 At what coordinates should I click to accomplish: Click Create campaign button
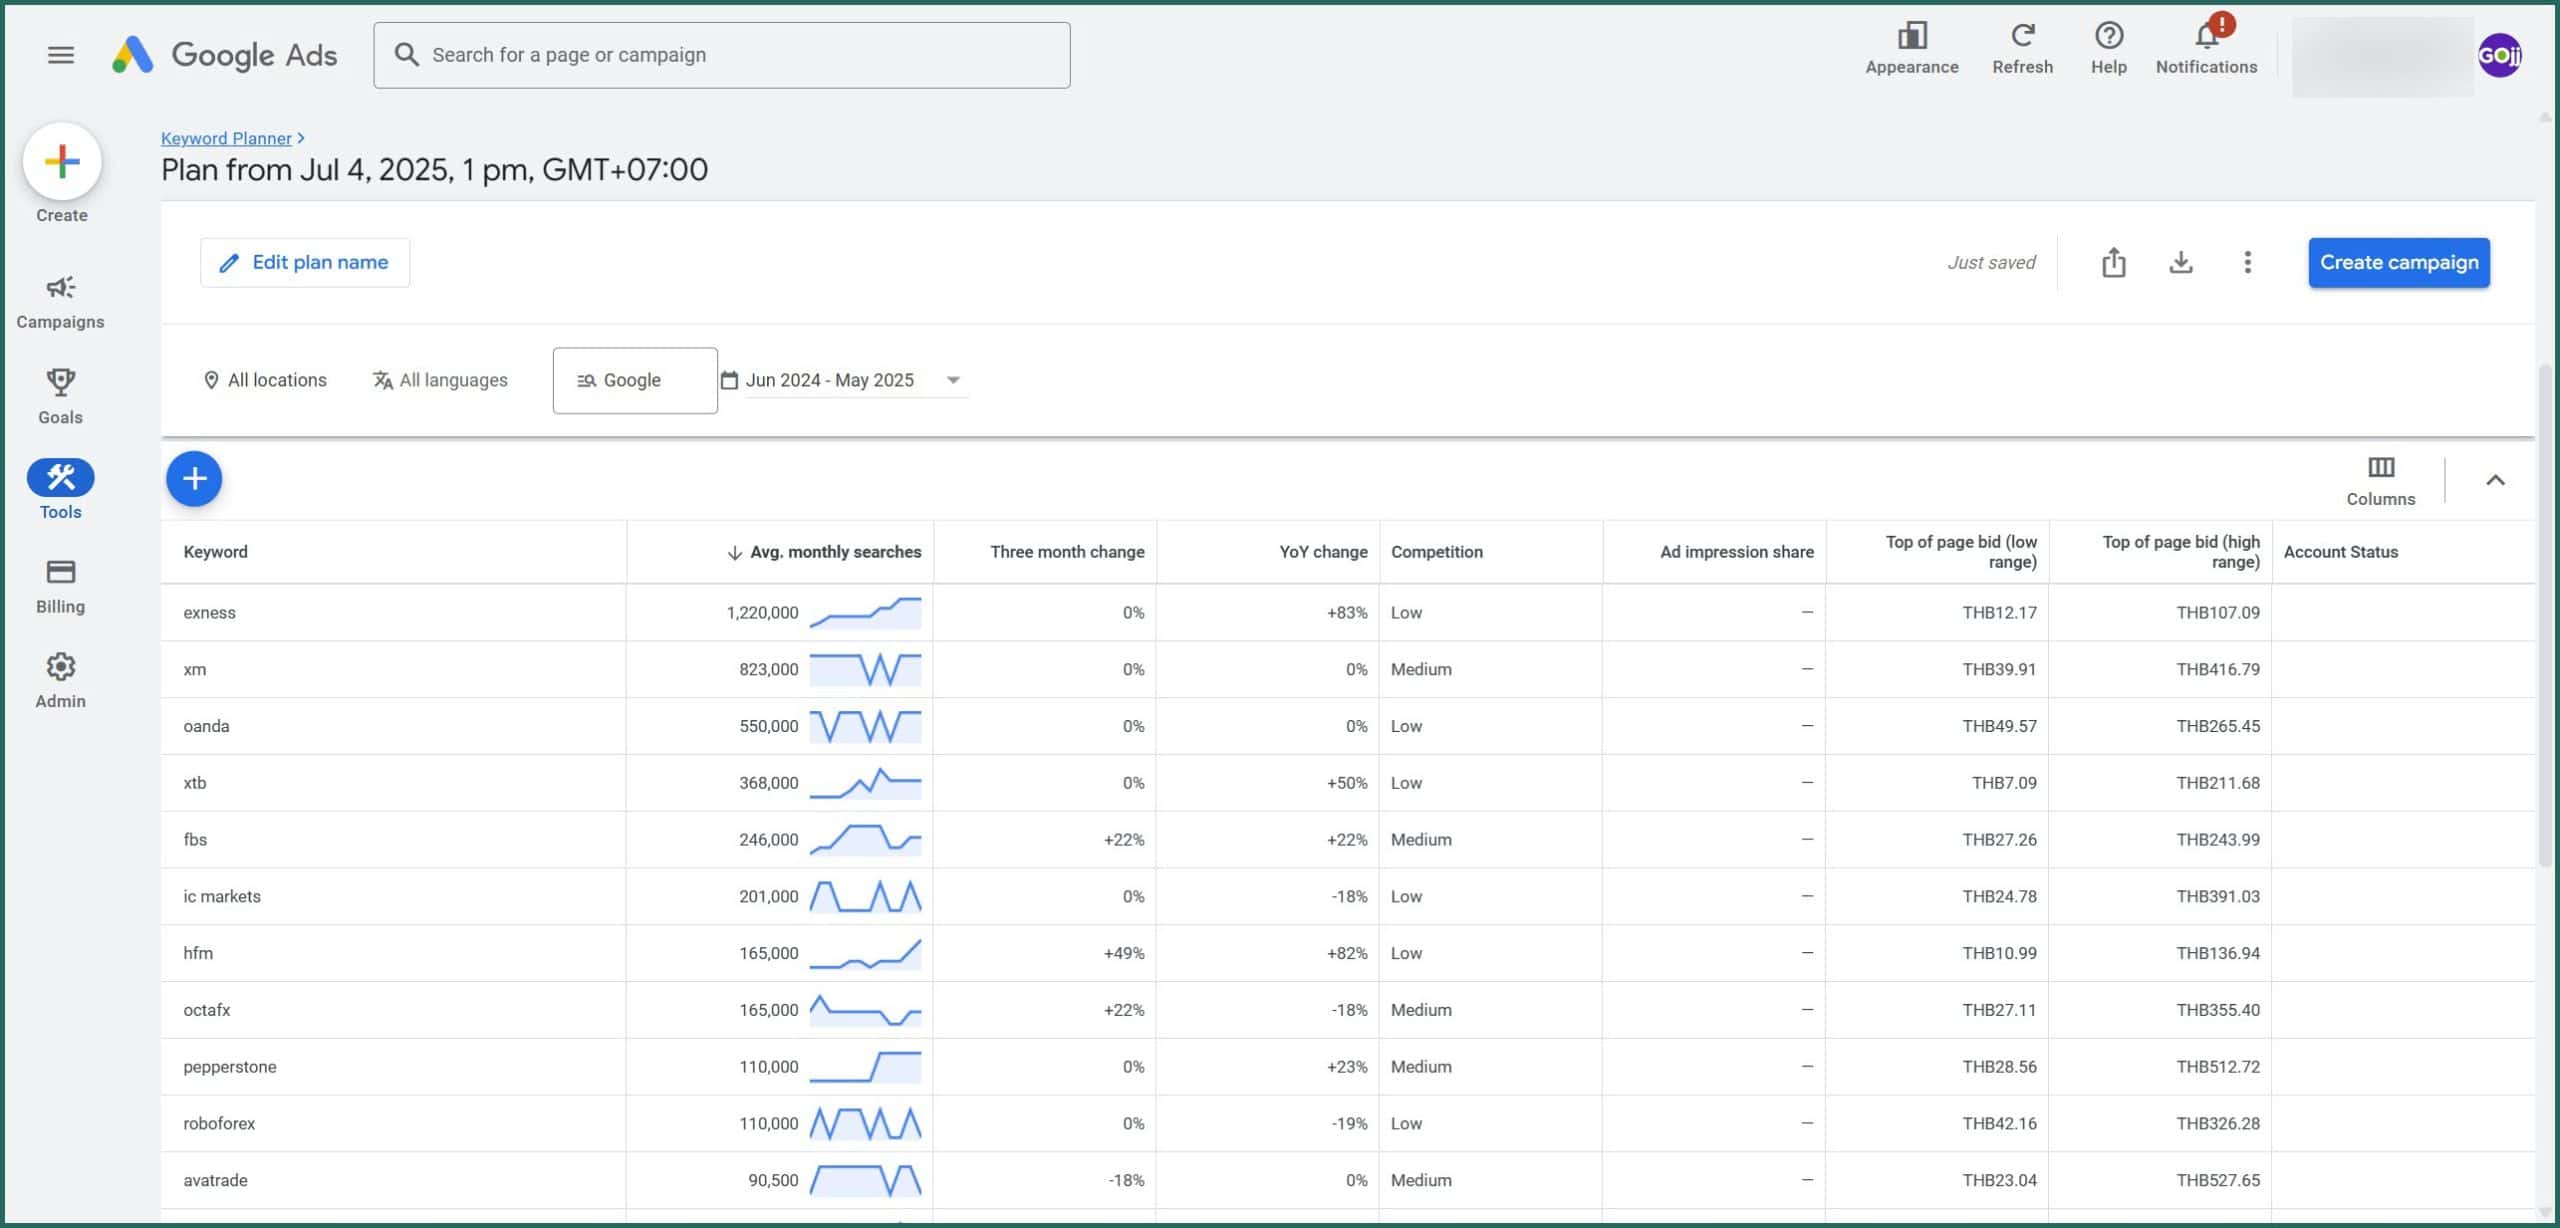tap(2398, 262)
